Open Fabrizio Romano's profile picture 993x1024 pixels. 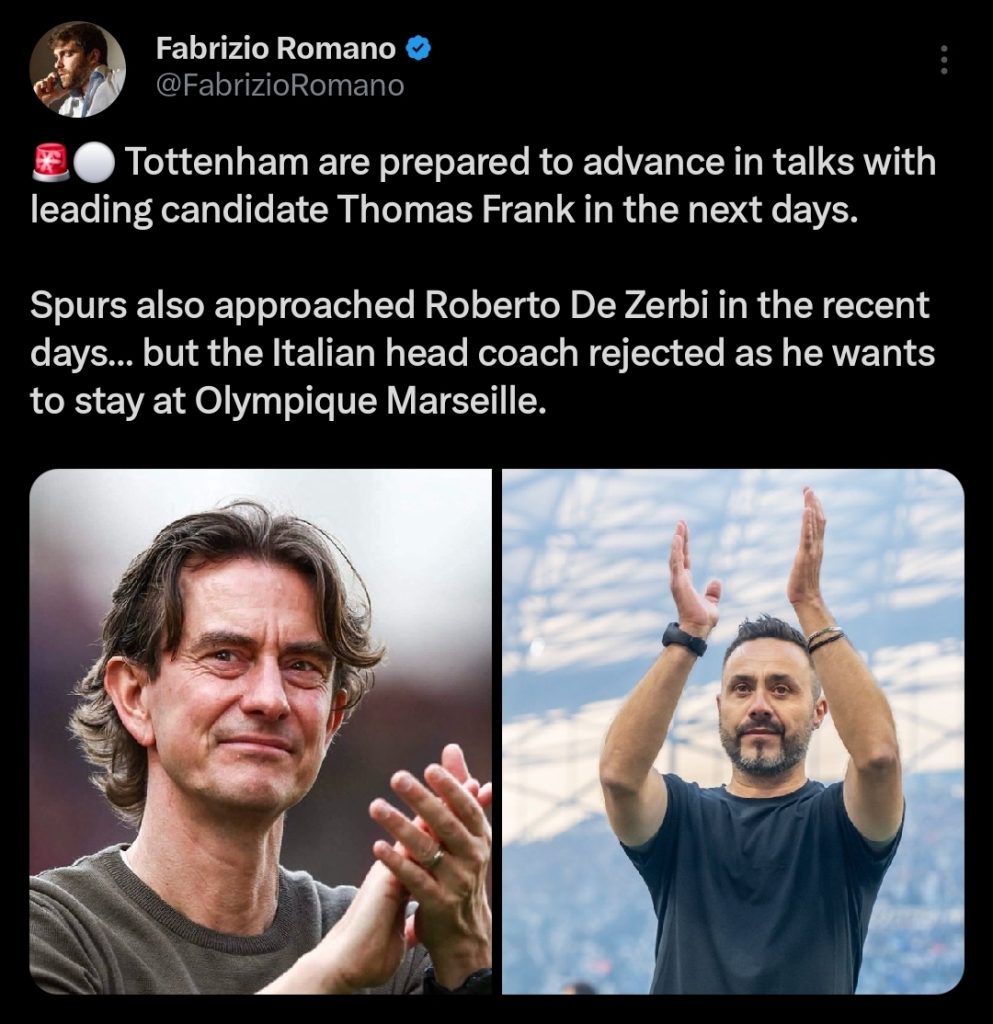pos(77,69)
